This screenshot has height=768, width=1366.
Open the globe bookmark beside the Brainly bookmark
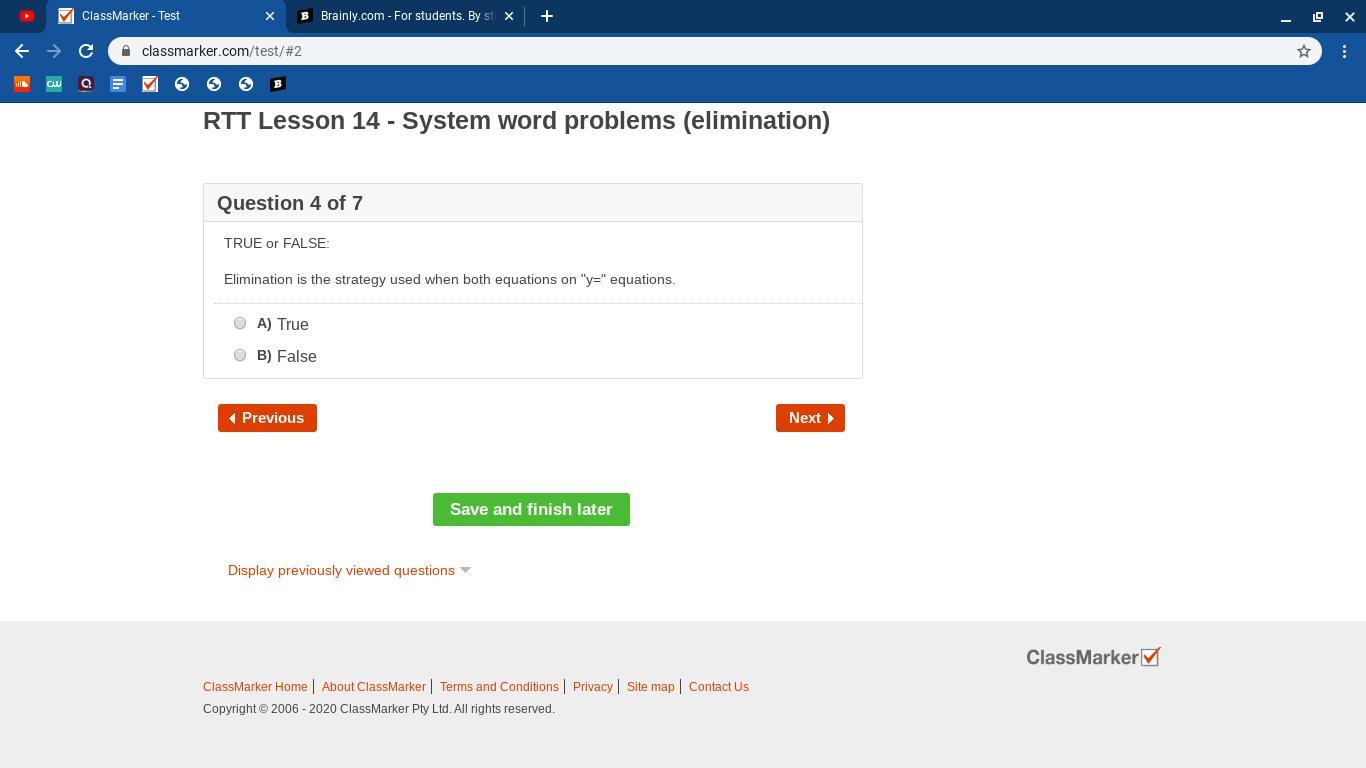pos(246,84)
